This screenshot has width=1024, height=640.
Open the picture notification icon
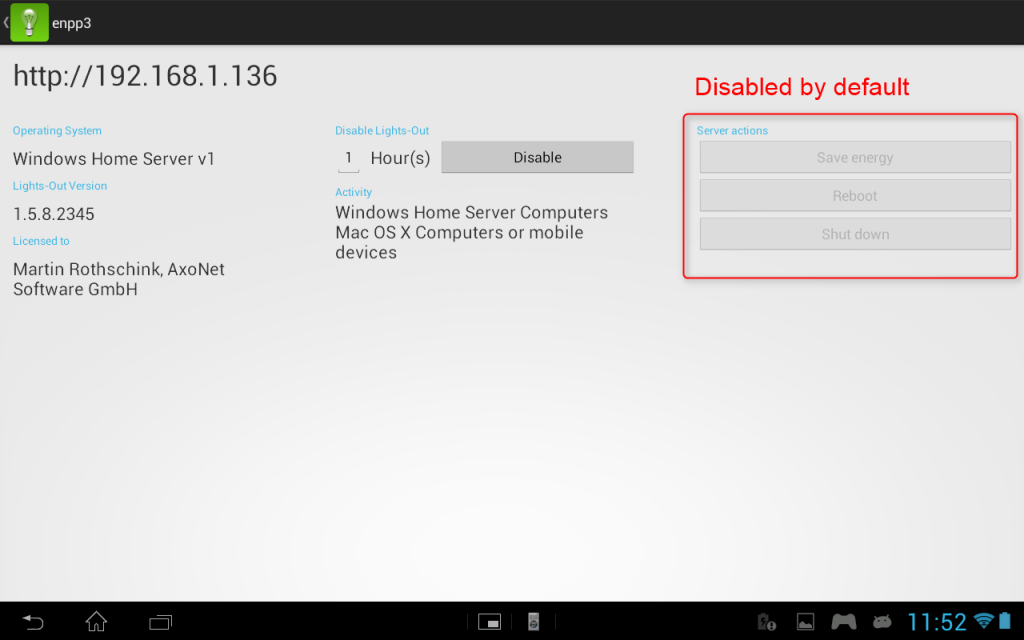click(x=805, y=622)
